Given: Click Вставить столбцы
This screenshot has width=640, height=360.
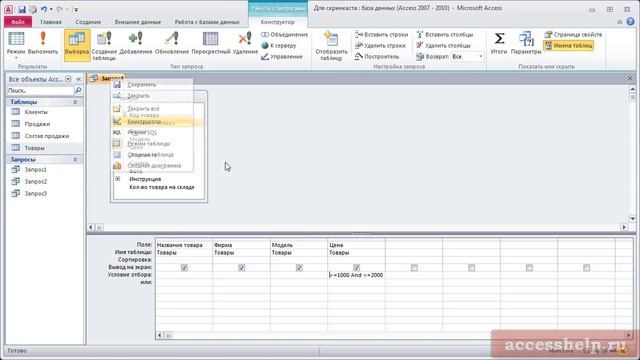Looking at the screenshot, I should coord(444,35).
